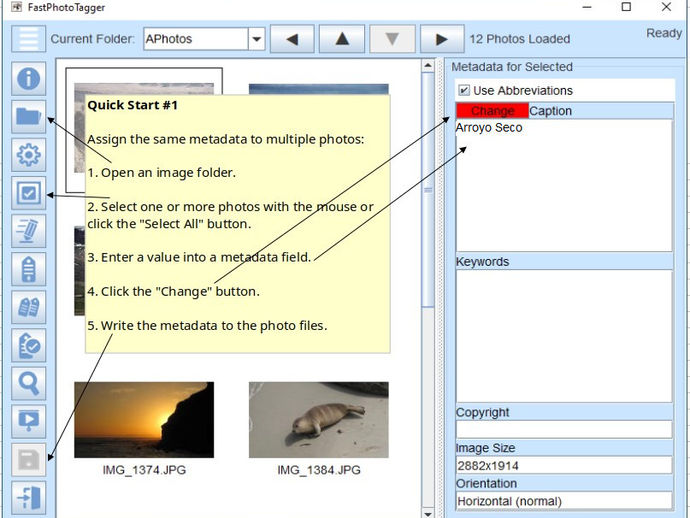Go to parent folder with up arrow

(x=342, y=39)
